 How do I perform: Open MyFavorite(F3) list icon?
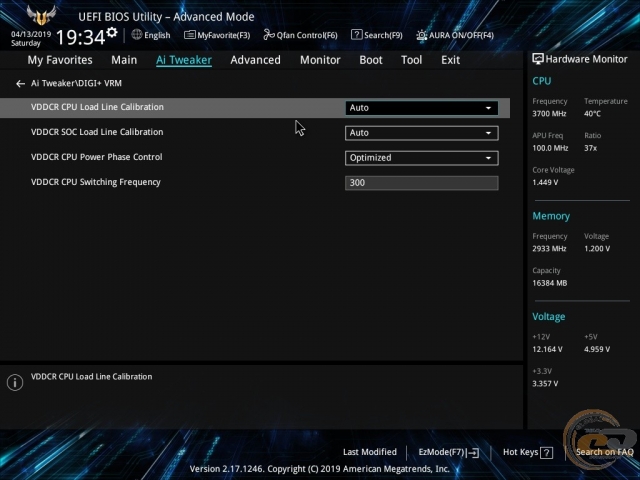tap(189, 35)
